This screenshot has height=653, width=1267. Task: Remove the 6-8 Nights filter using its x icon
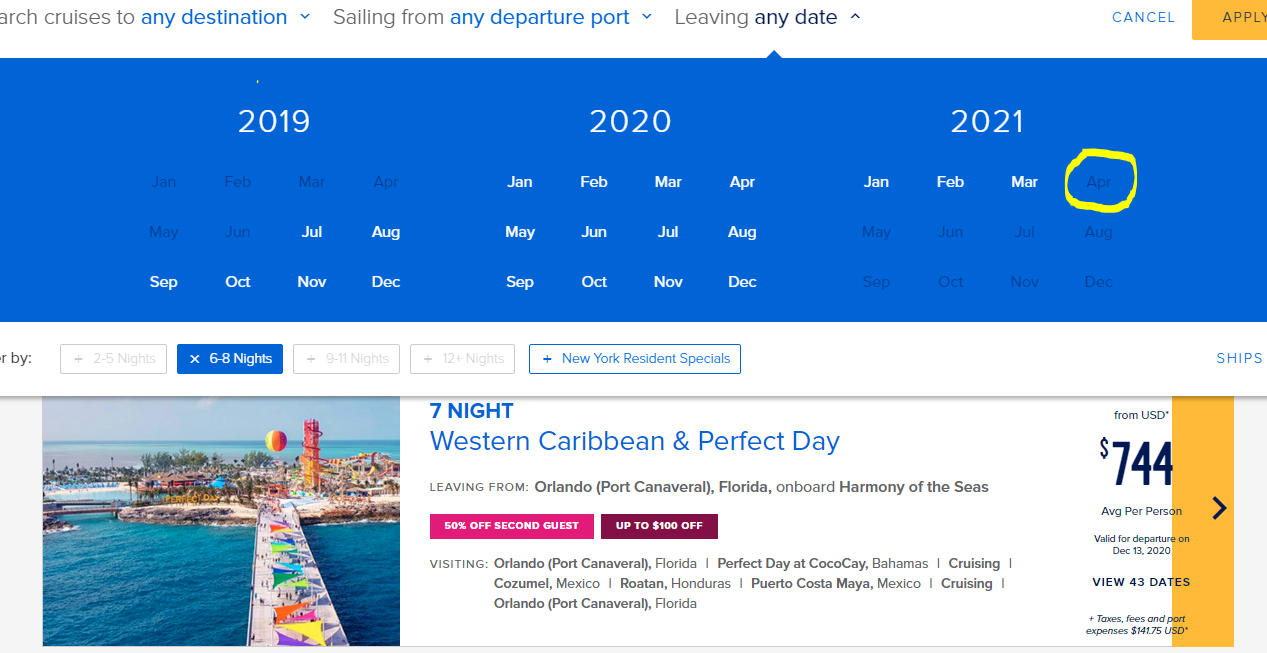pos(195,359)
